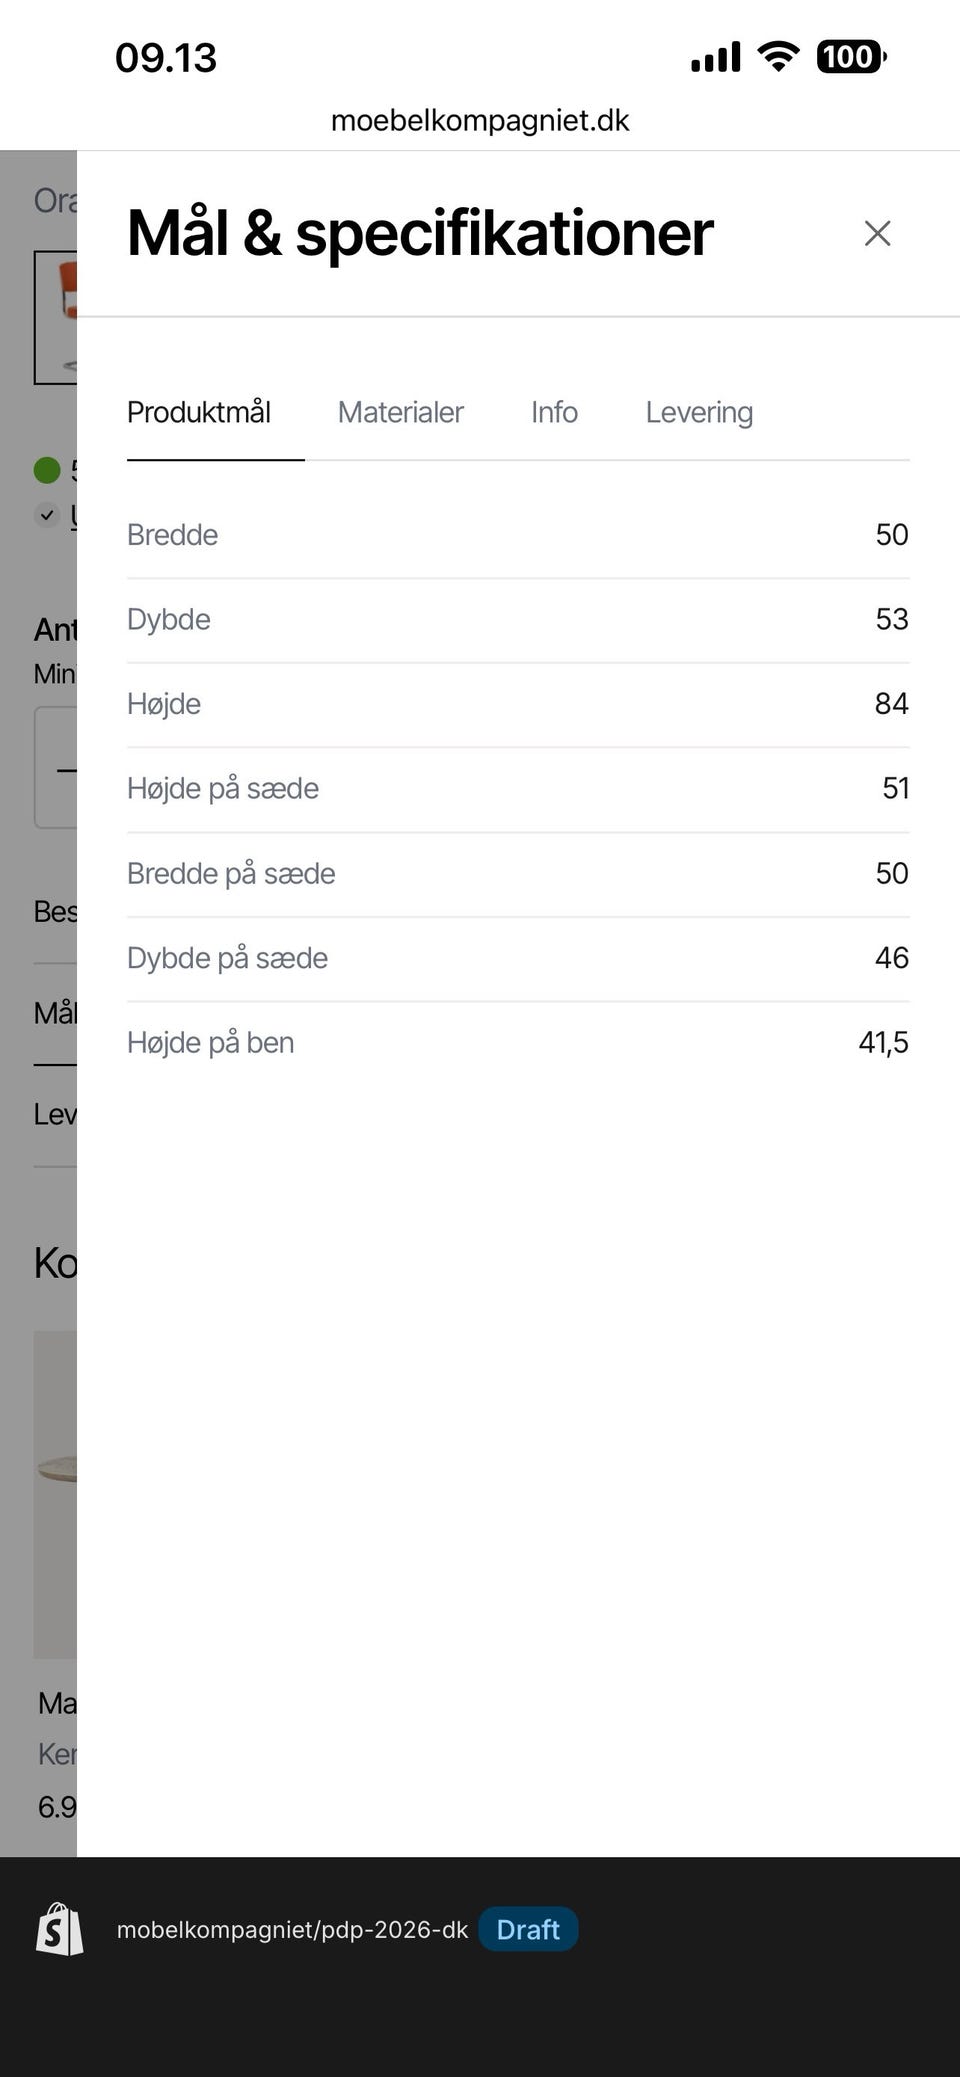
Task: Click the green stock status dot
Action: 47,469
